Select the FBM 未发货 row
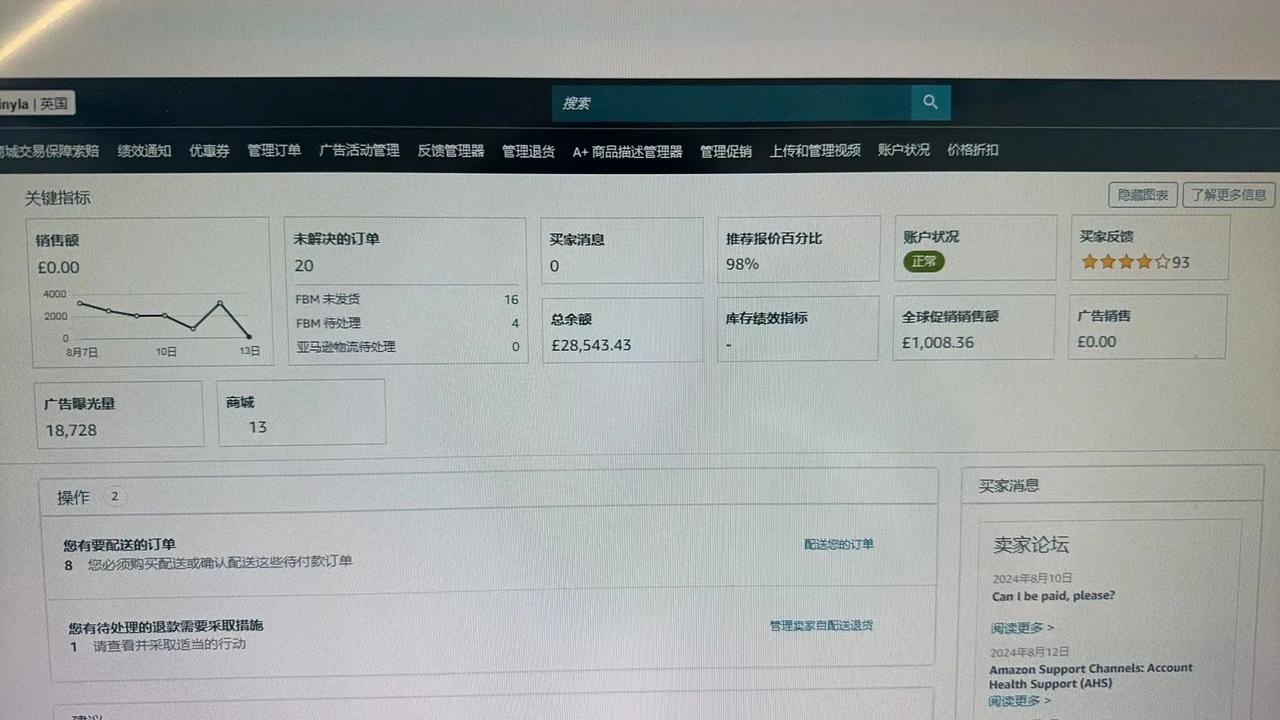Image resolution: width=1280 pixels, height=720 pixels. [407, 299]
